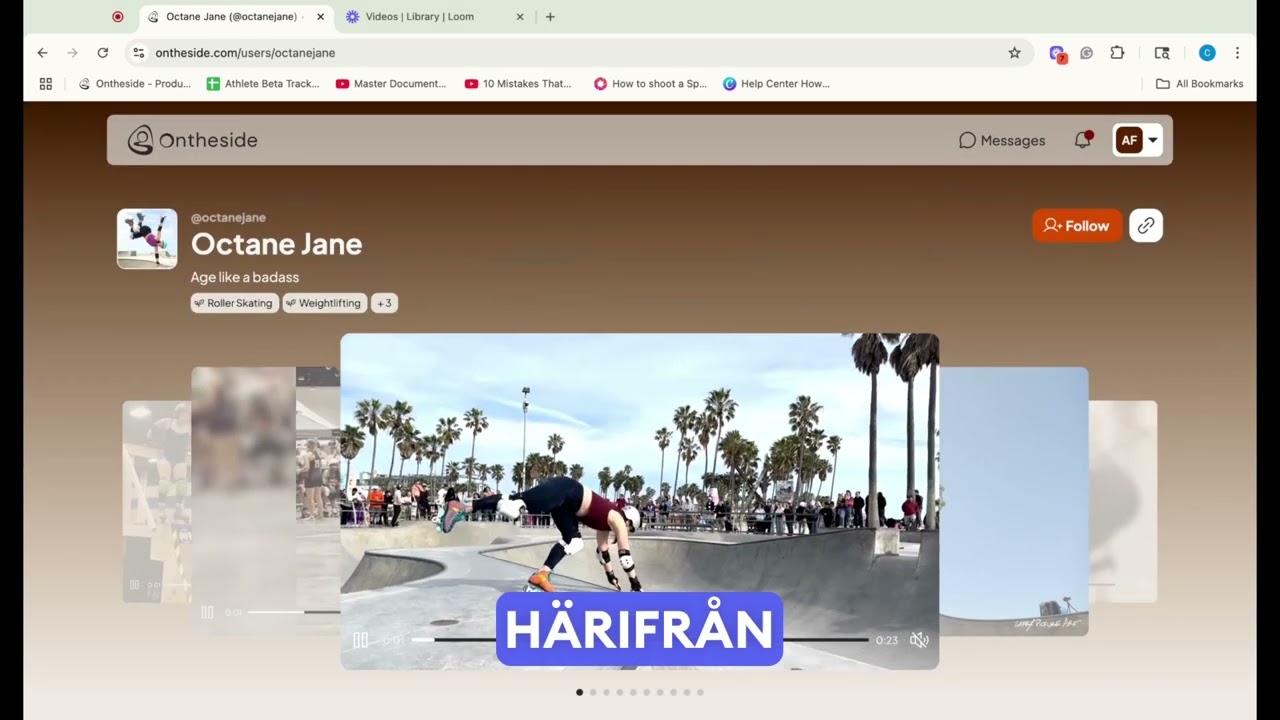
Task: Open How to shoot a Sp... bookmark
Action: [x=650, y=84]
